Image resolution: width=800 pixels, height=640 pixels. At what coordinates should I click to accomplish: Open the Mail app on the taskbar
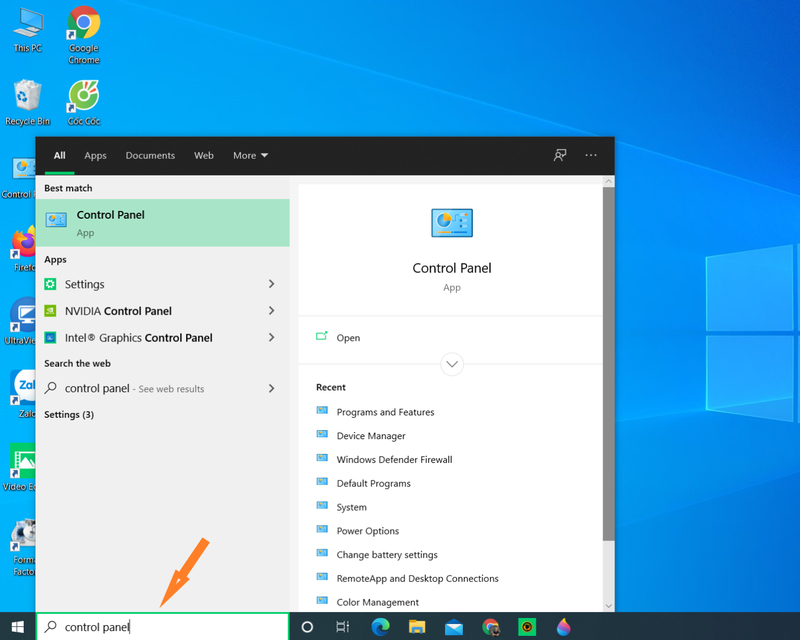(454, 627)
